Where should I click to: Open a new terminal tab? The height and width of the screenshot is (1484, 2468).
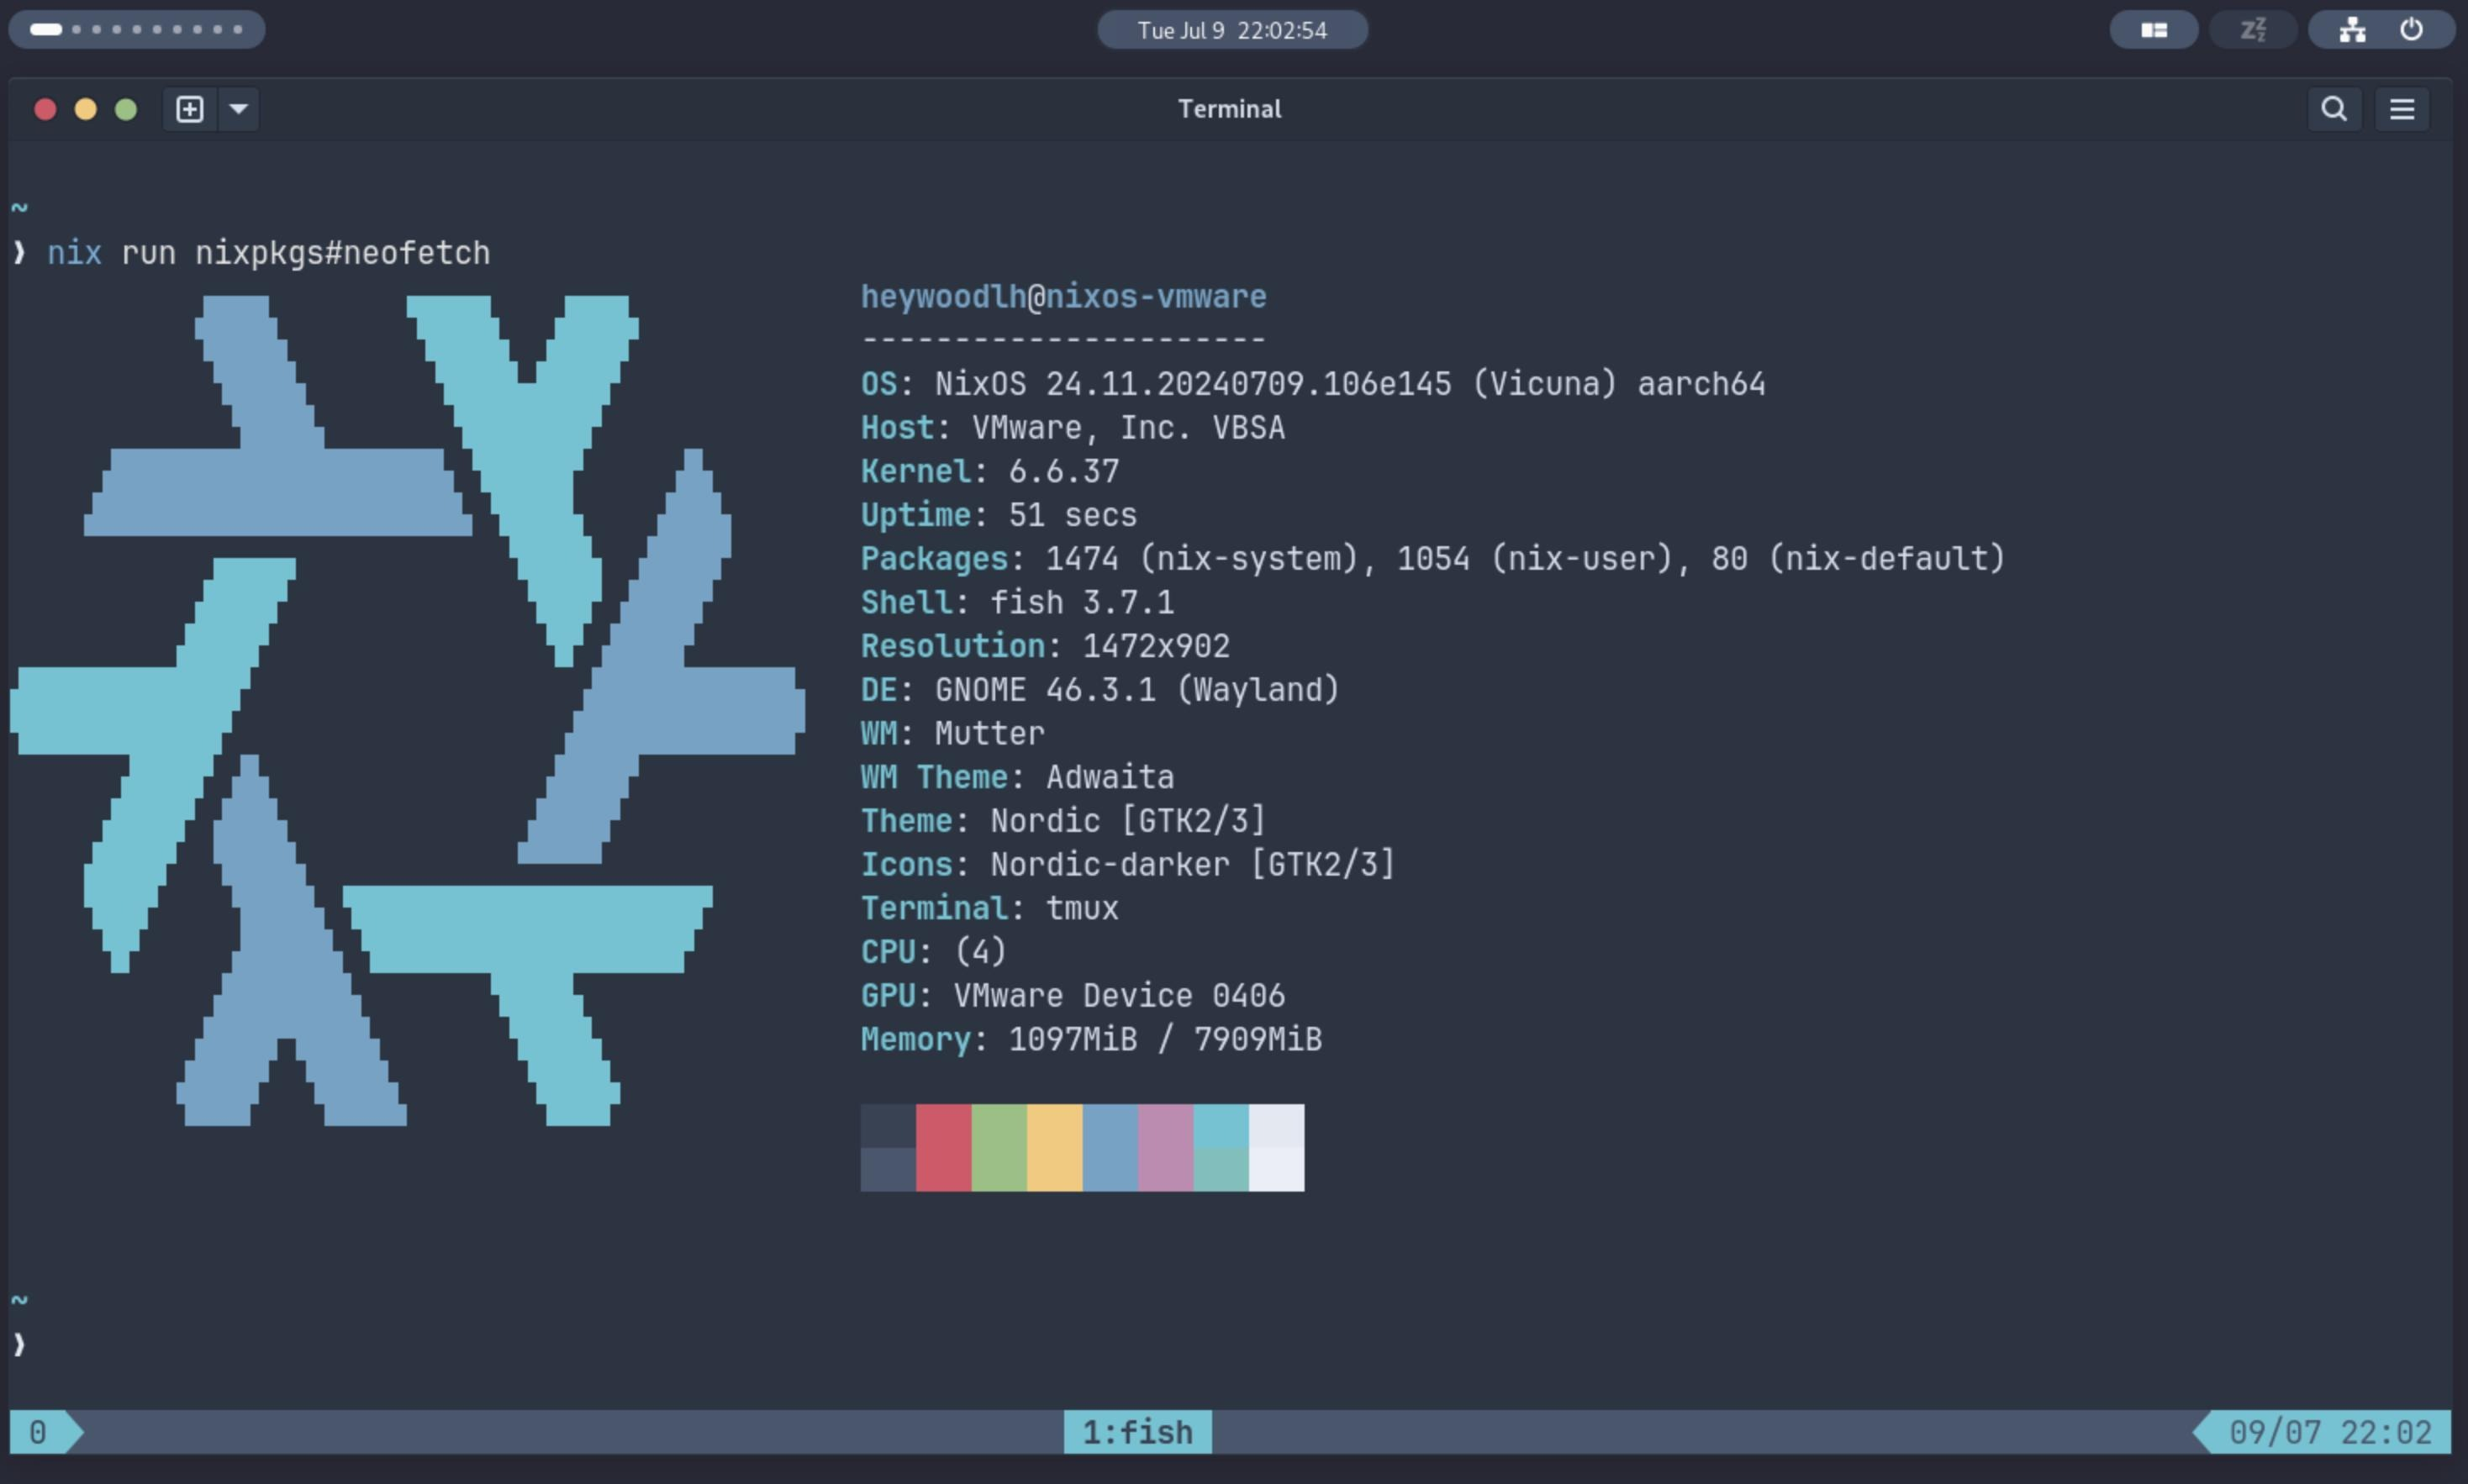(190, 109)
